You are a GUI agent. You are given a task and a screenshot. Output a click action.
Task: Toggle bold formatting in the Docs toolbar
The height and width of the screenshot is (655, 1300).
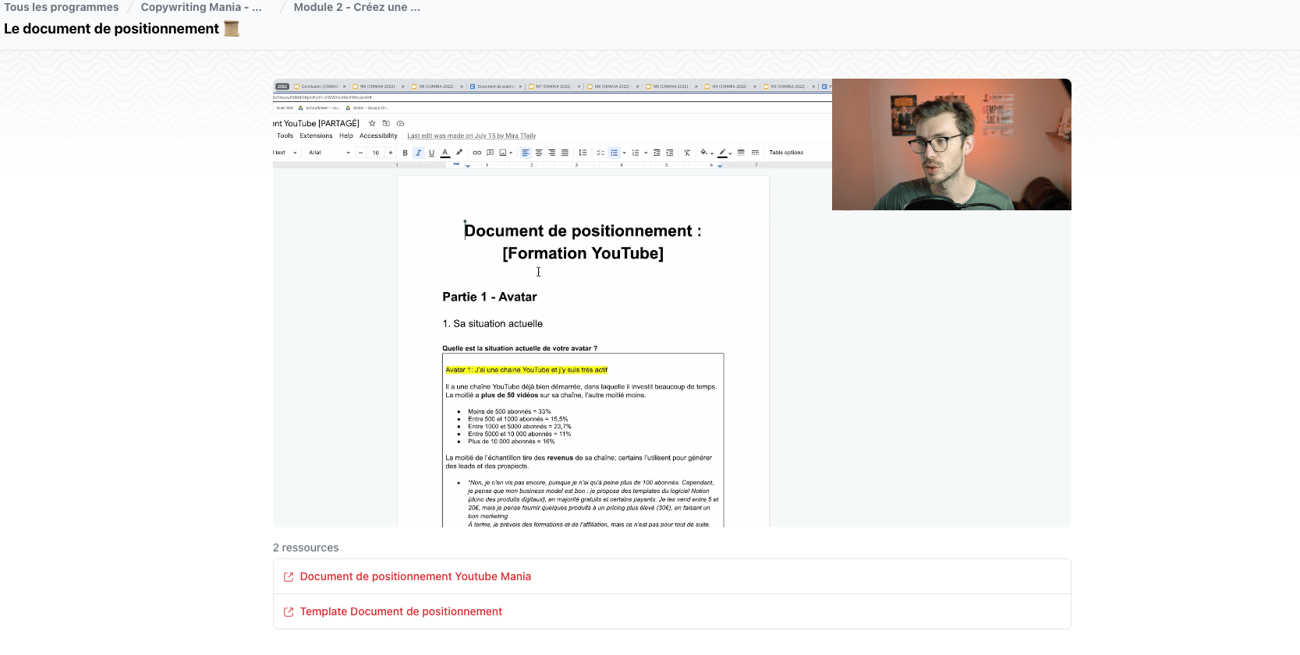click(405, 153)
